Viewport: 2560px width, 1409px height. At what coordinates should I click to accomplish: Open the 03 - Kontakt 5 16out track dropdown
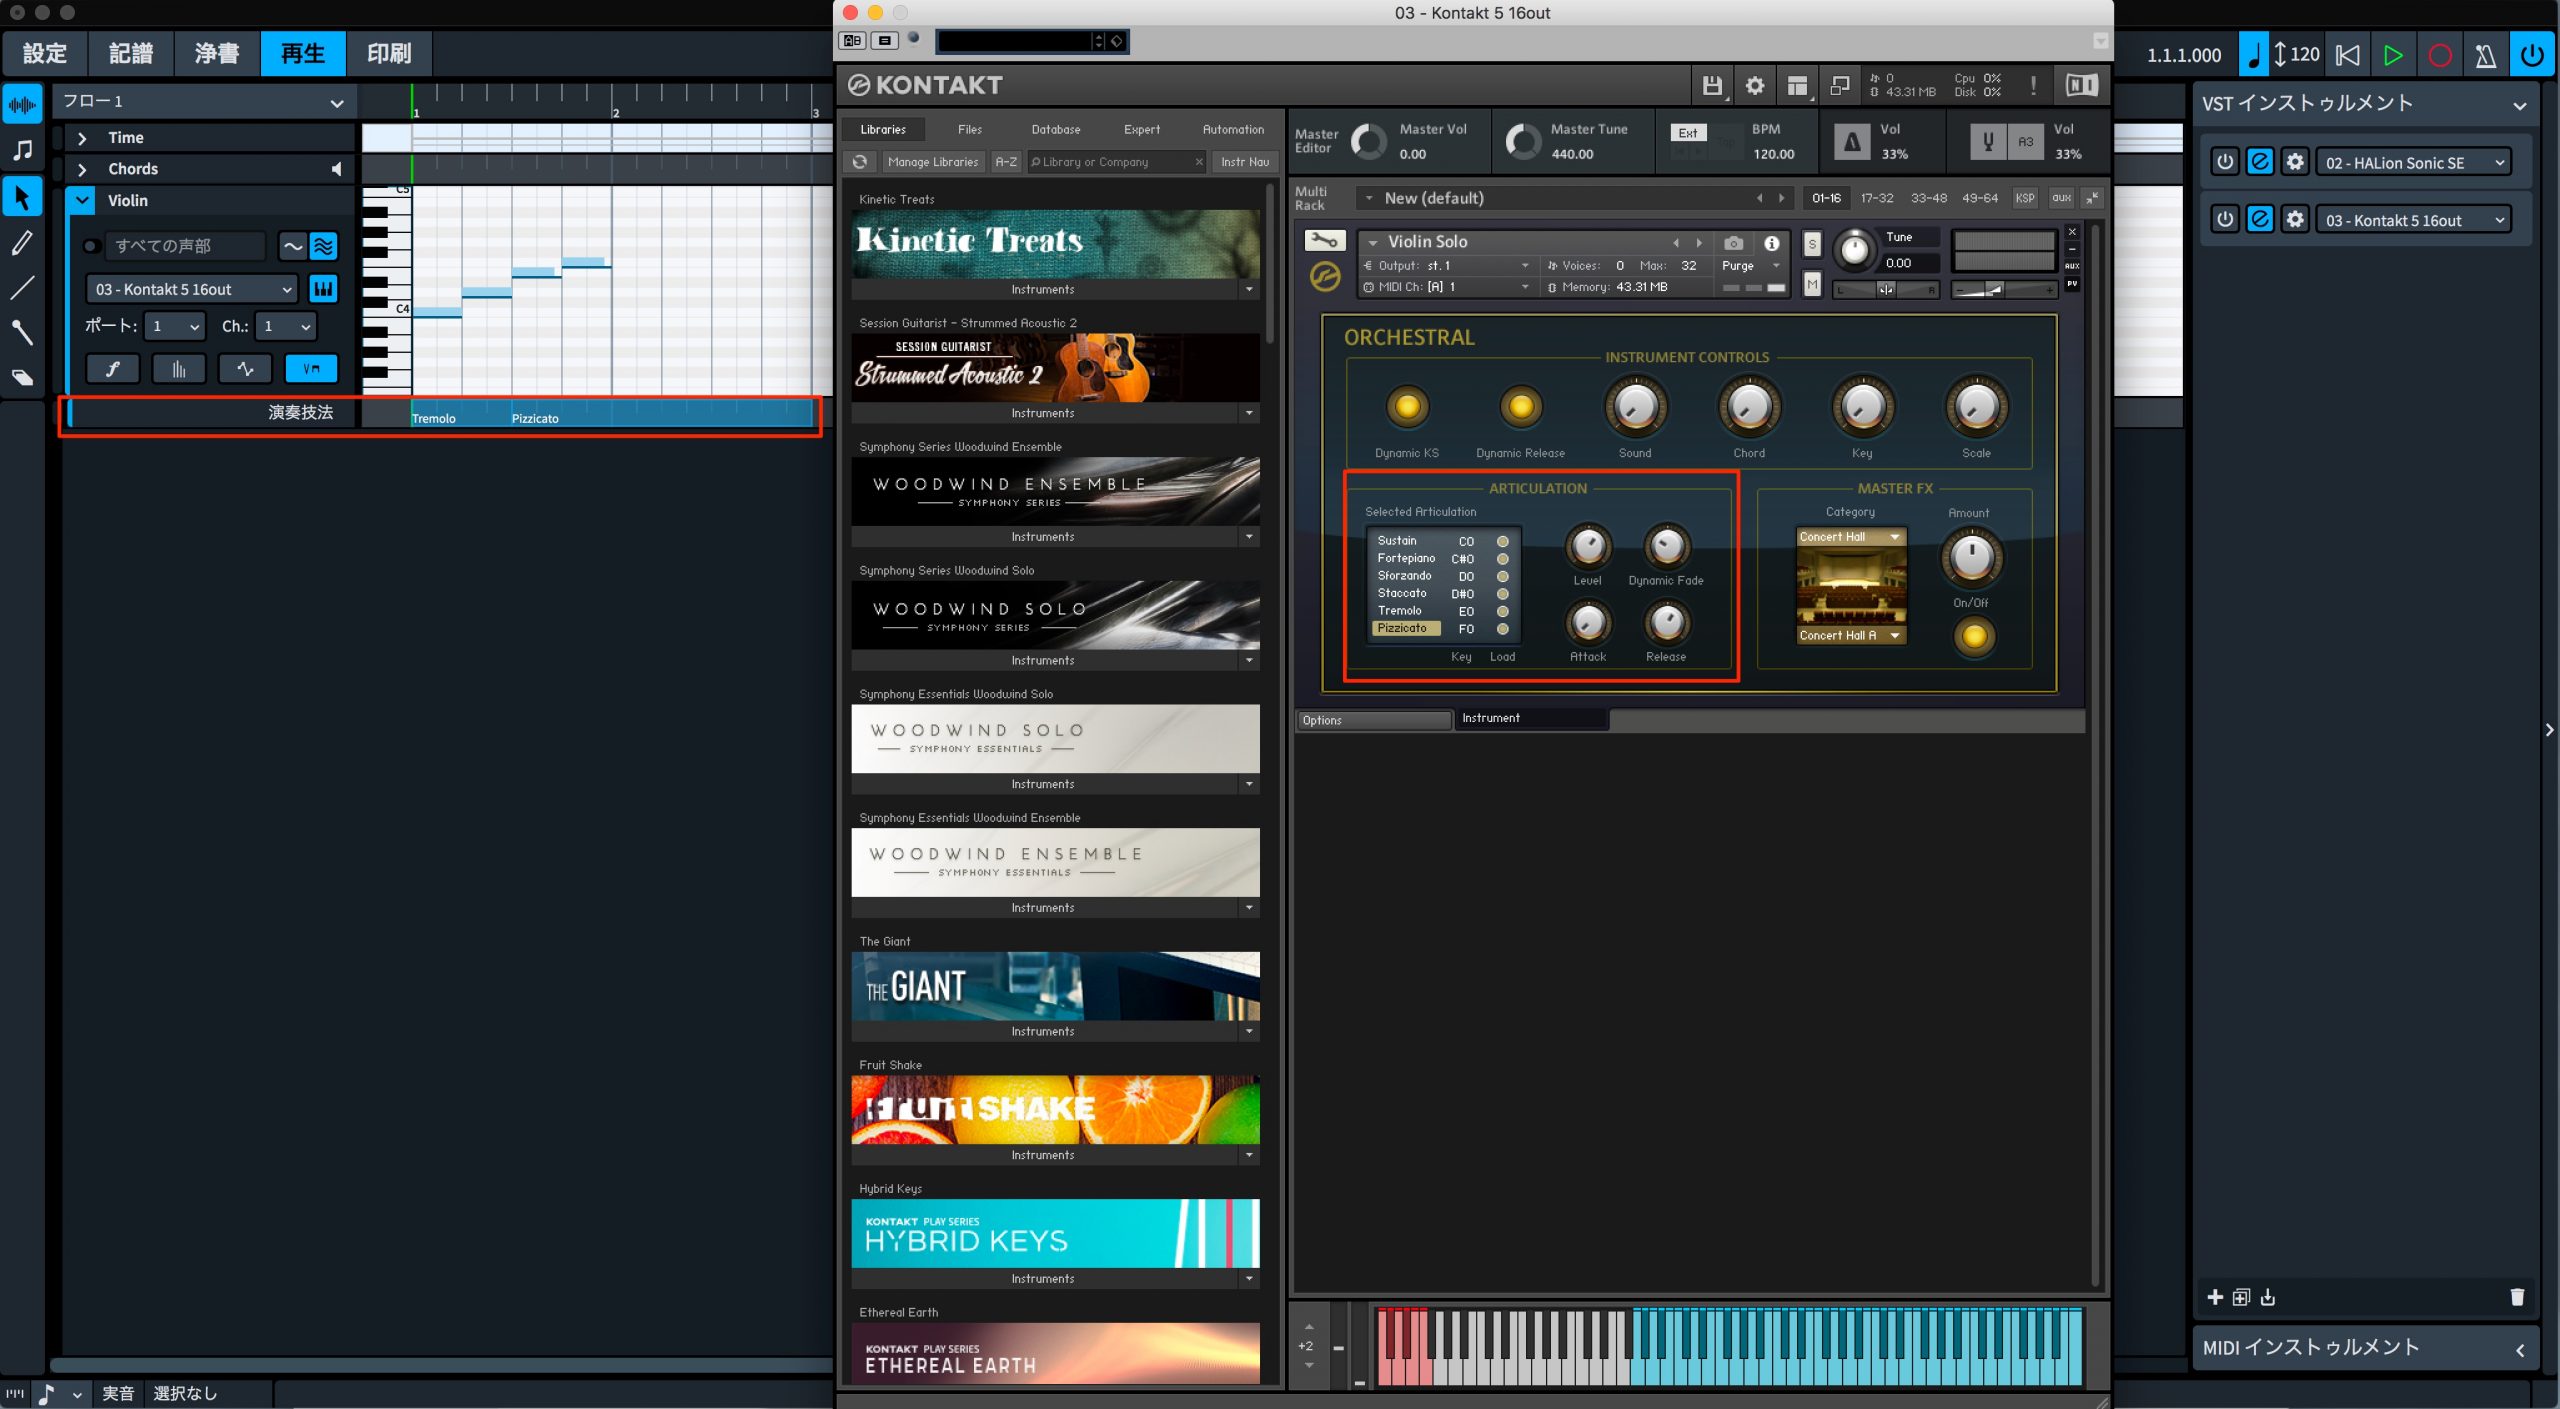pyautogui.click(x=192, y=289)
